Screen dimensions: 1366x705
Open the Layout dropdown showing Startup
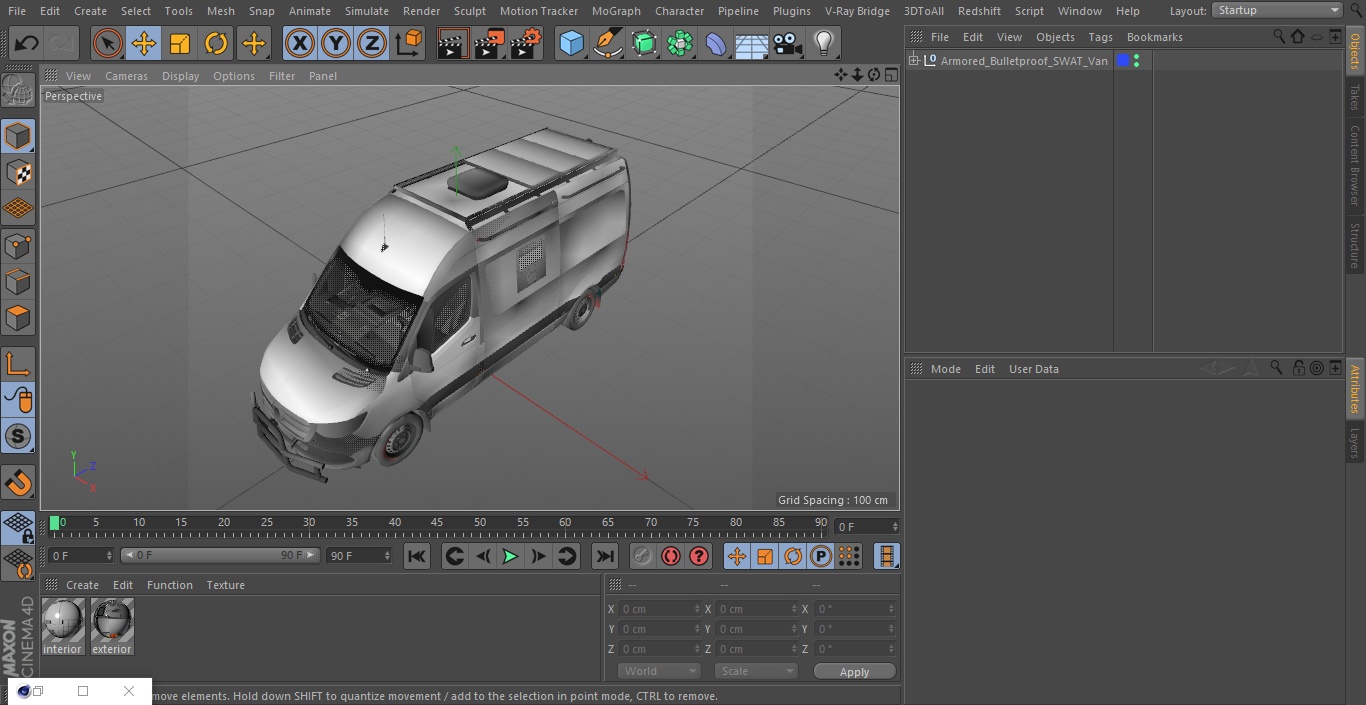click(x=1277, y=10)
